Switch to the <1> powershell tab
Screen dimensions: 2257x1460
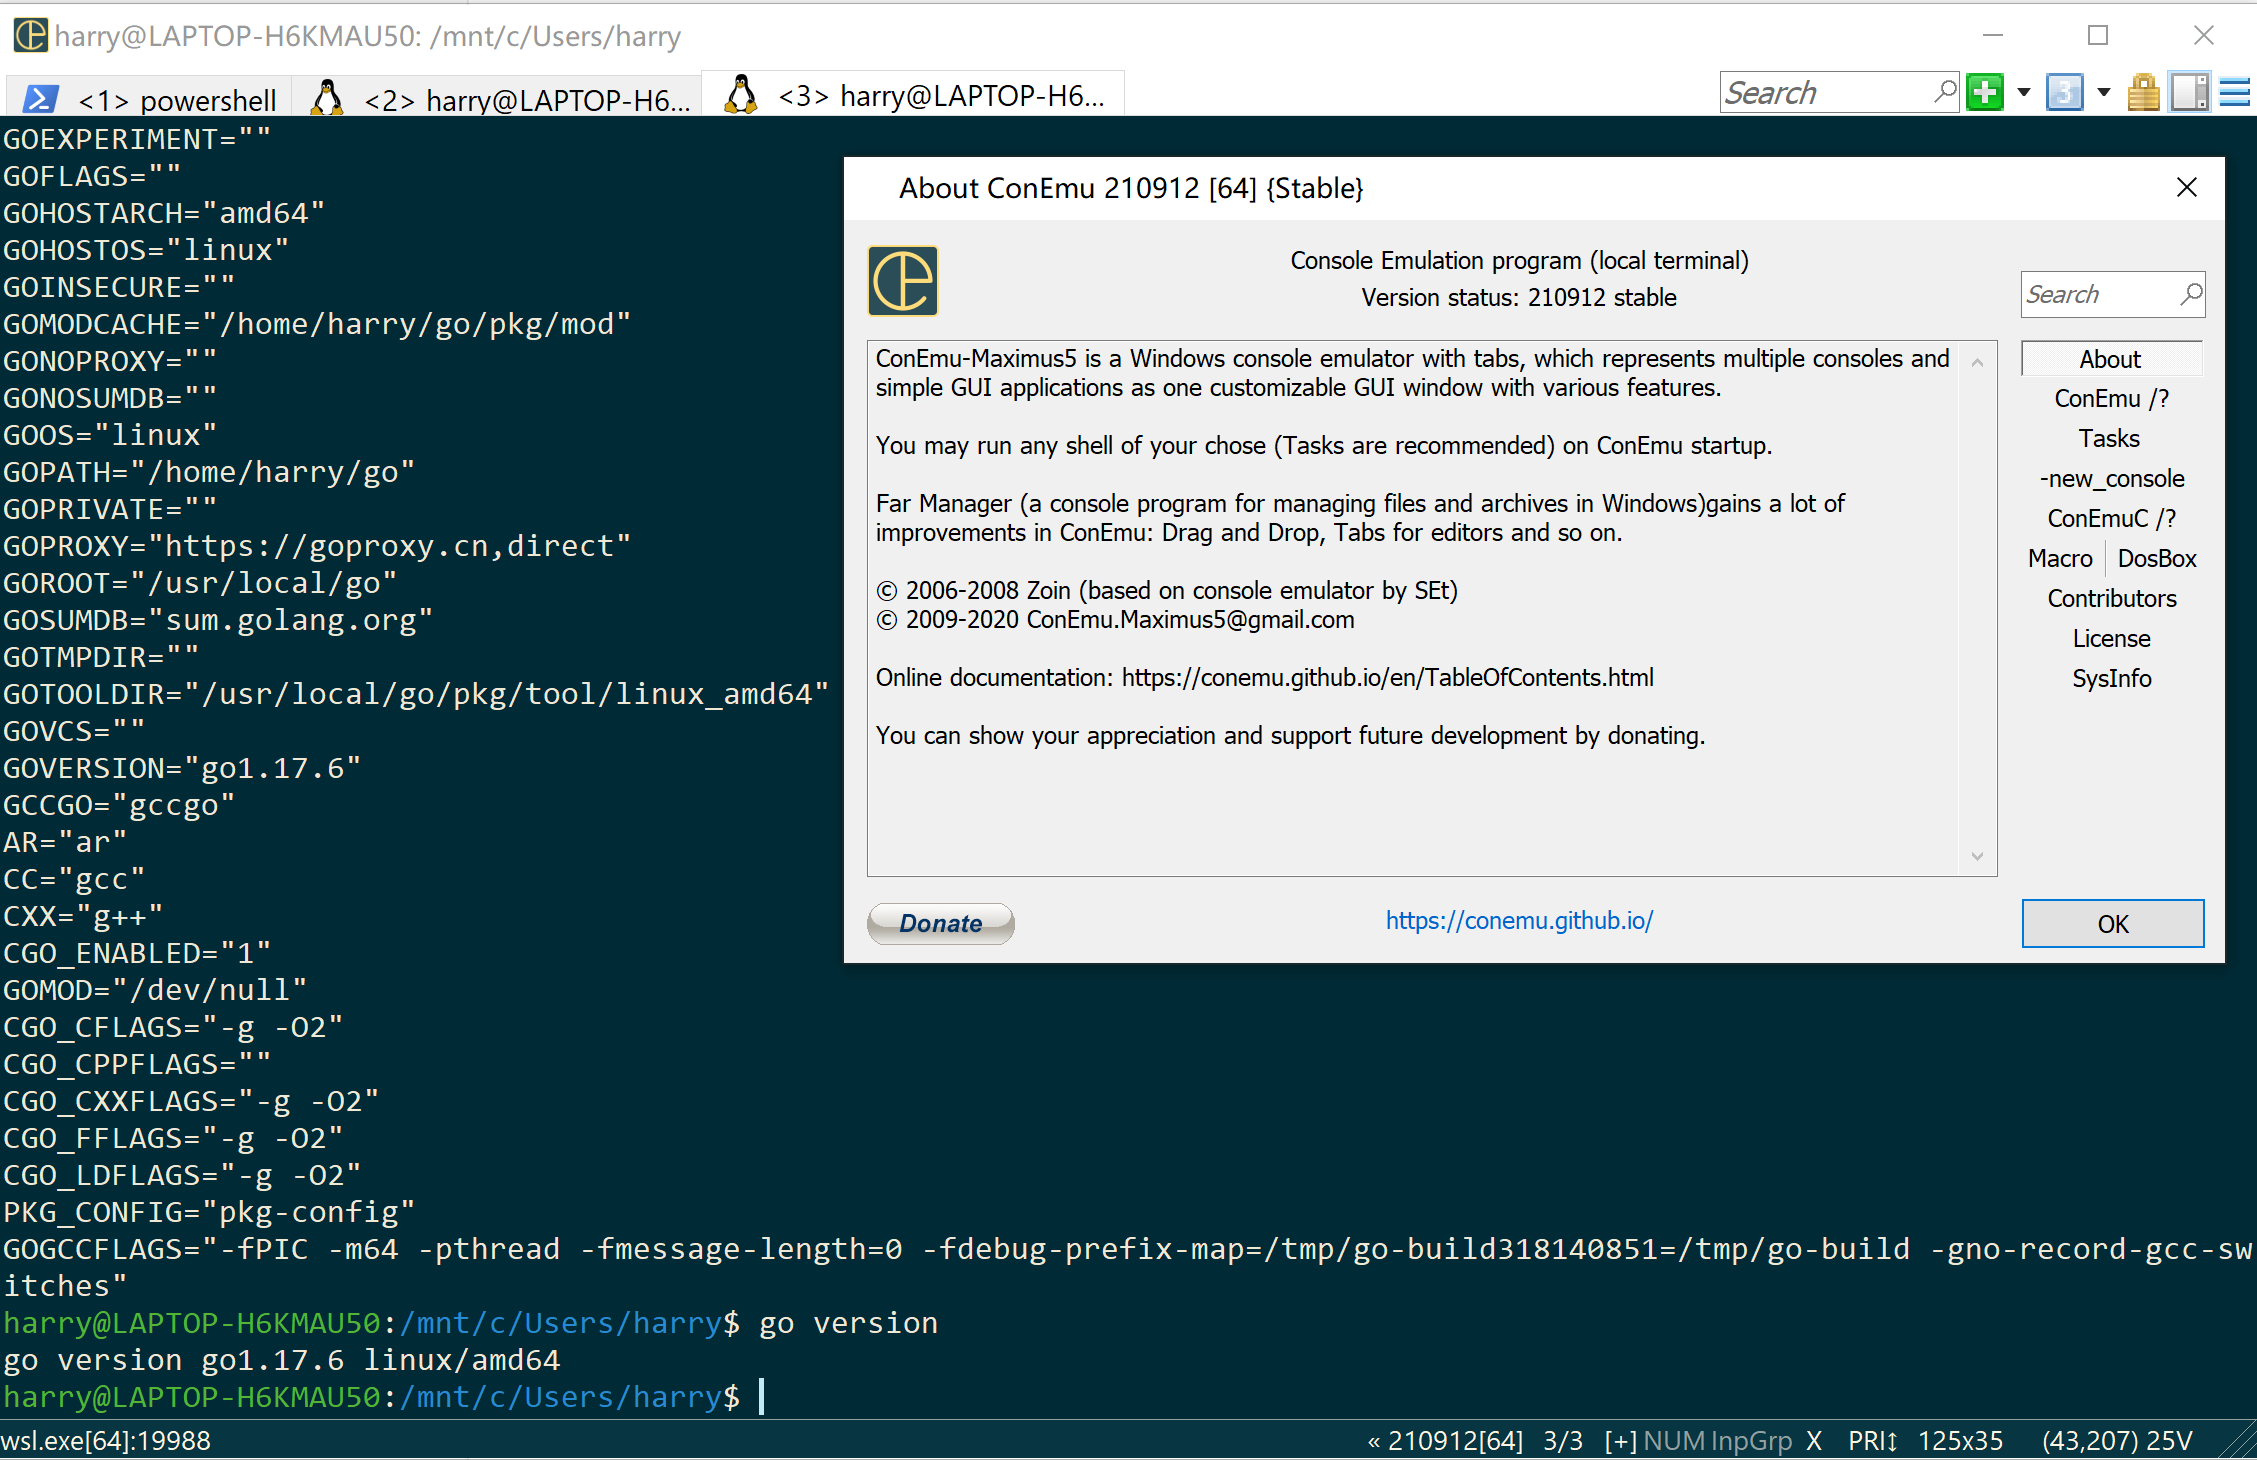point(150,100)
